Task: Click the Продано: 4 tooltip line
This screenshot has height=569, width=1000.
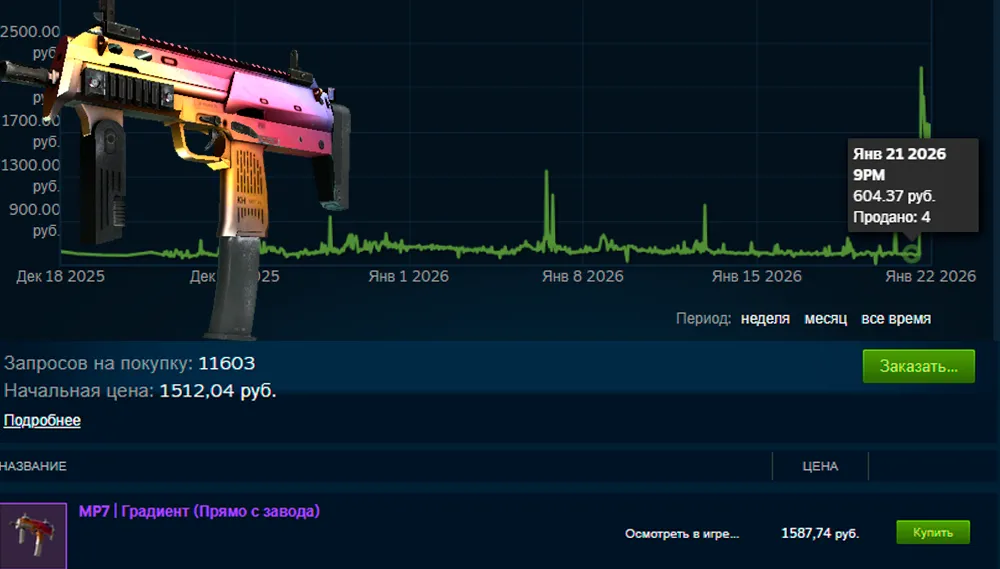Action: point(892,217)
